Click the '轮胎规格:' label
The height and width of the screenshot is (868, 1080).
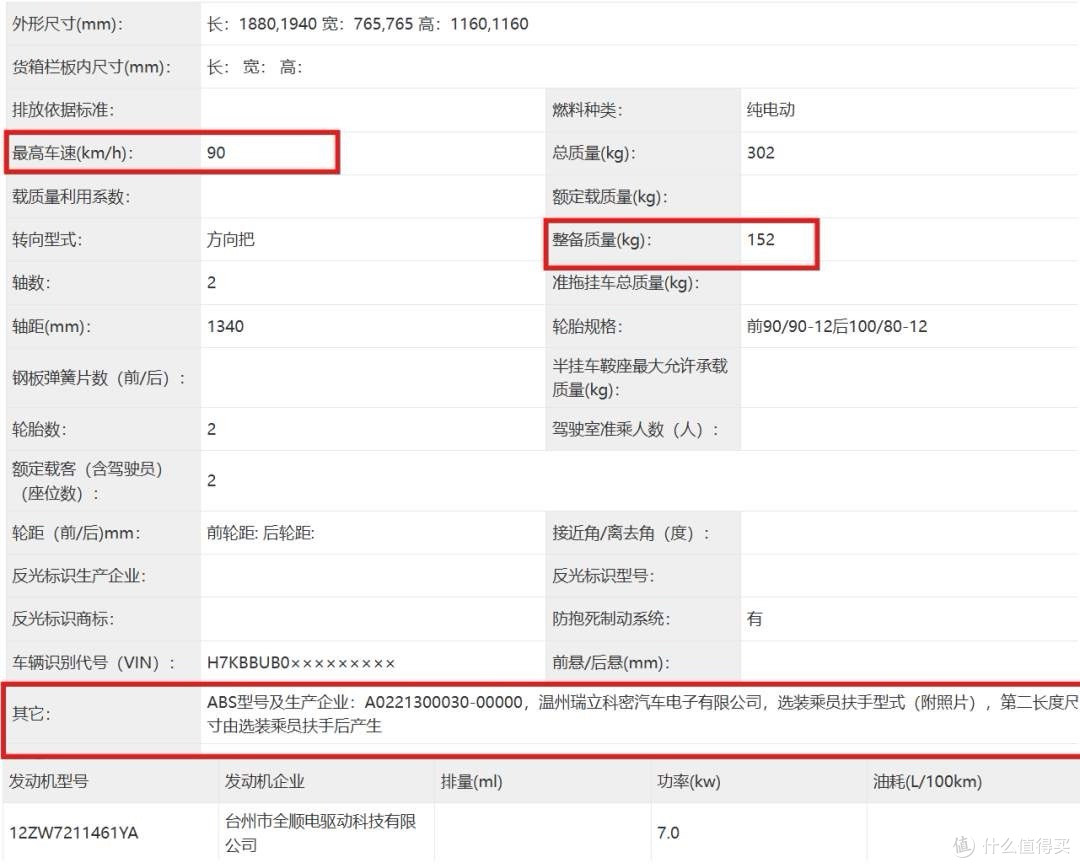coord(587,327)
